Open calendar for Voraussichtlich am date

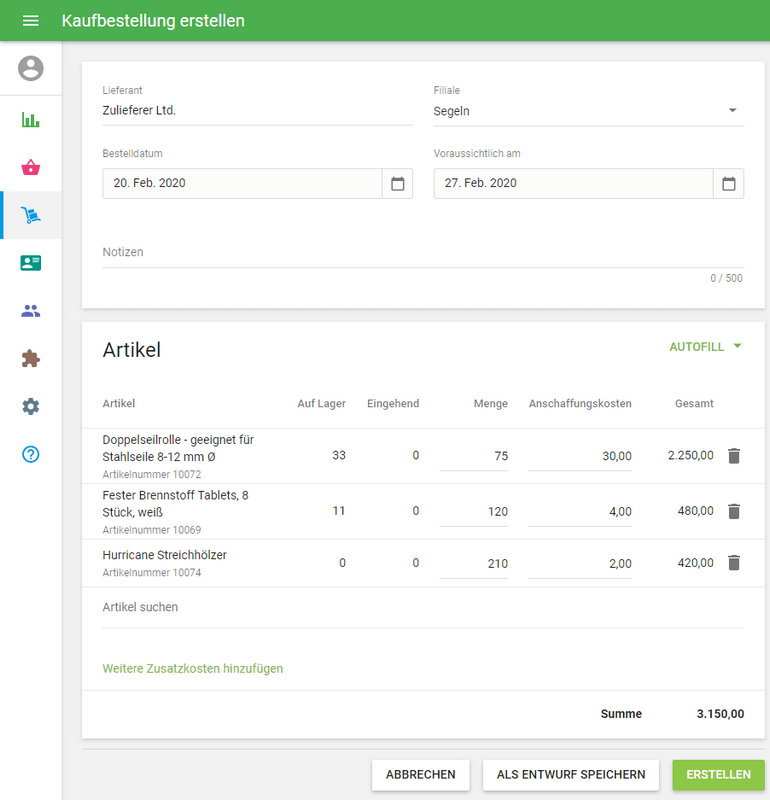click(728, 184)
